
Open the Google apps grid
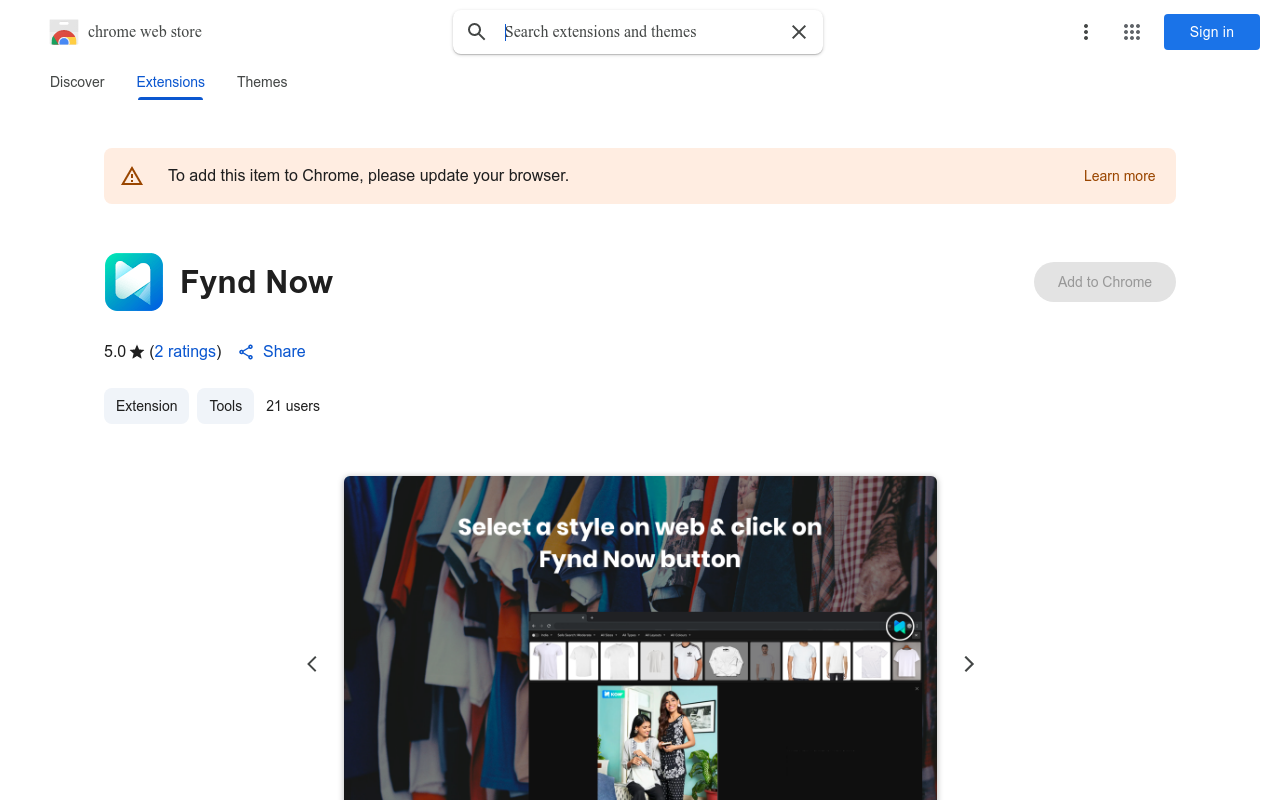pyautogui.click(x=1132, y=32)
